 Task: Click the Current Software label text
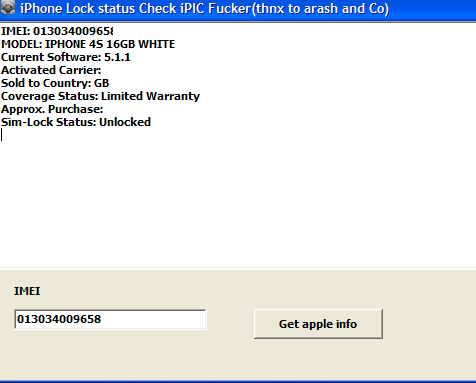point(51,57)
